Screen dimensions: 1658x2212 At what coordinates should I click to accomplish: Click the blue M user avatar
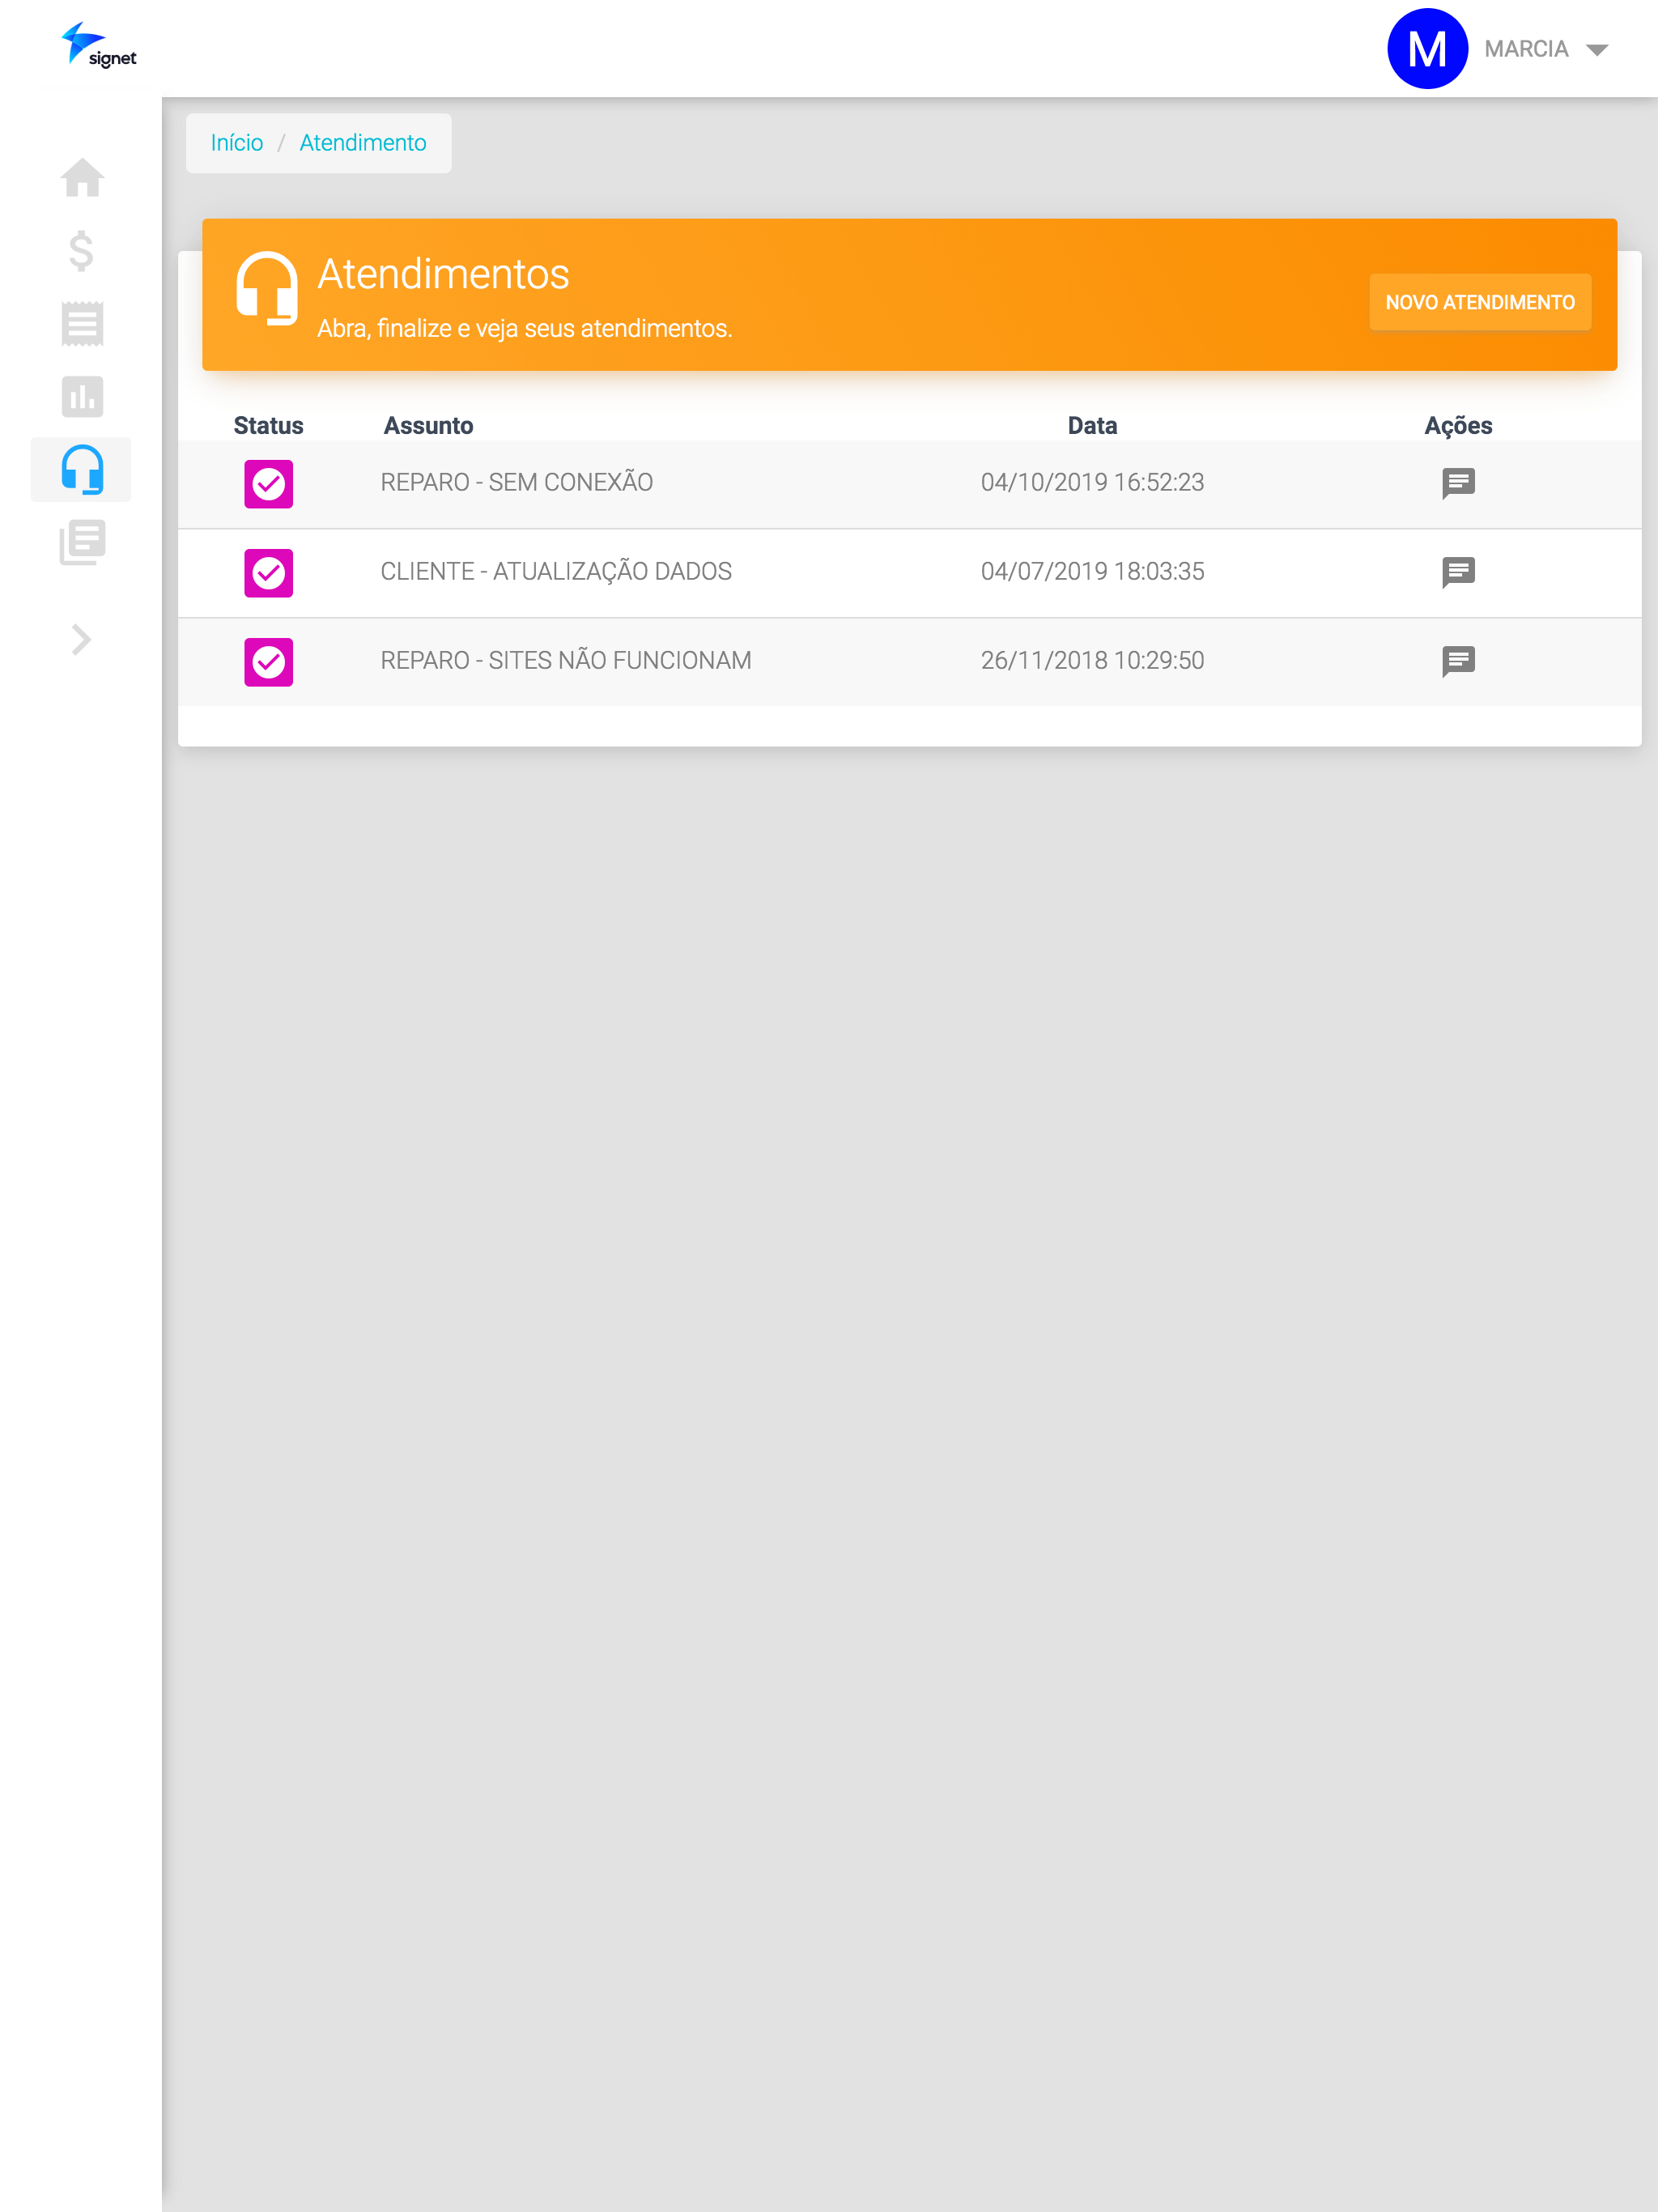[x=1427, y=48]
